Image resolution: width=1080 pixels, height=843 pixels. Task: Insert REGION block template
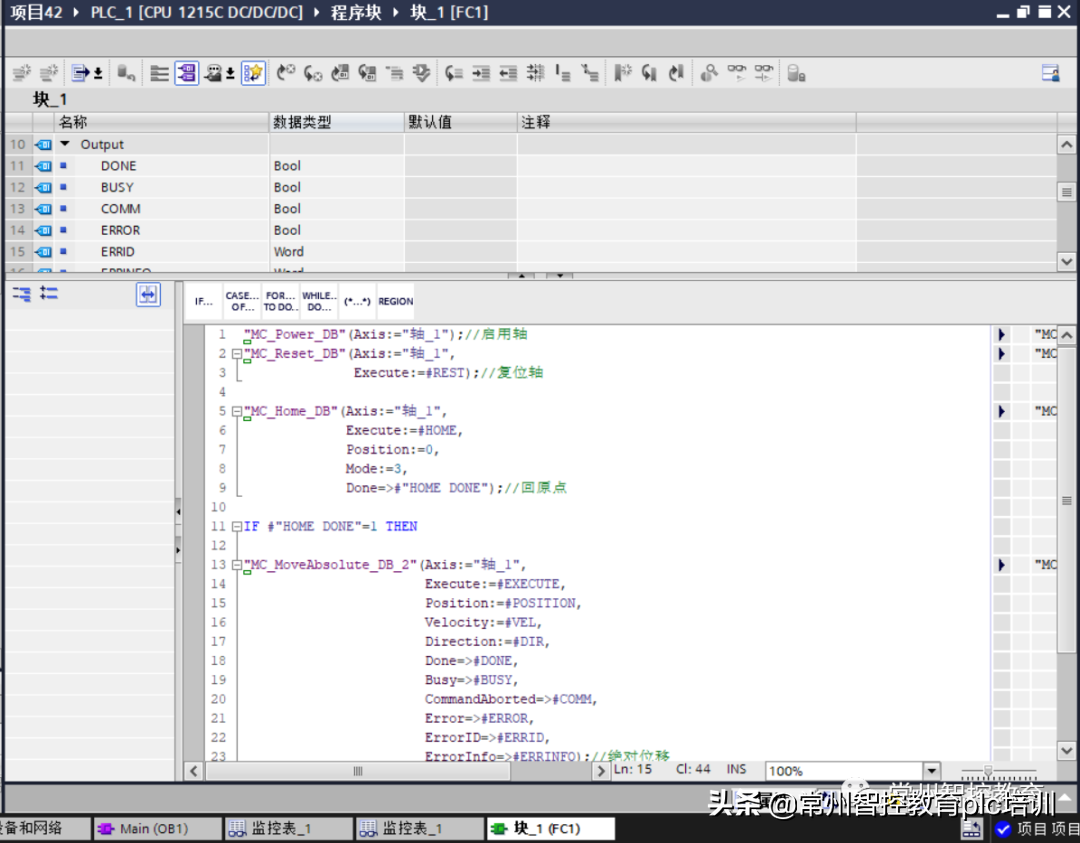395,301
